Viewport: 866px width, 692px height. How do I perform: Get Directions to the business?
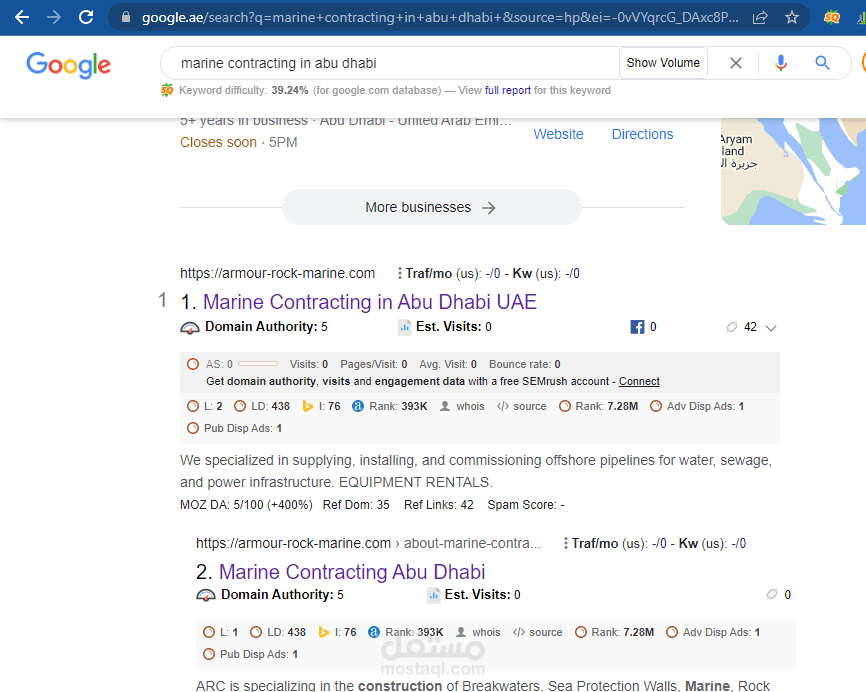click(x=642, y=134)
